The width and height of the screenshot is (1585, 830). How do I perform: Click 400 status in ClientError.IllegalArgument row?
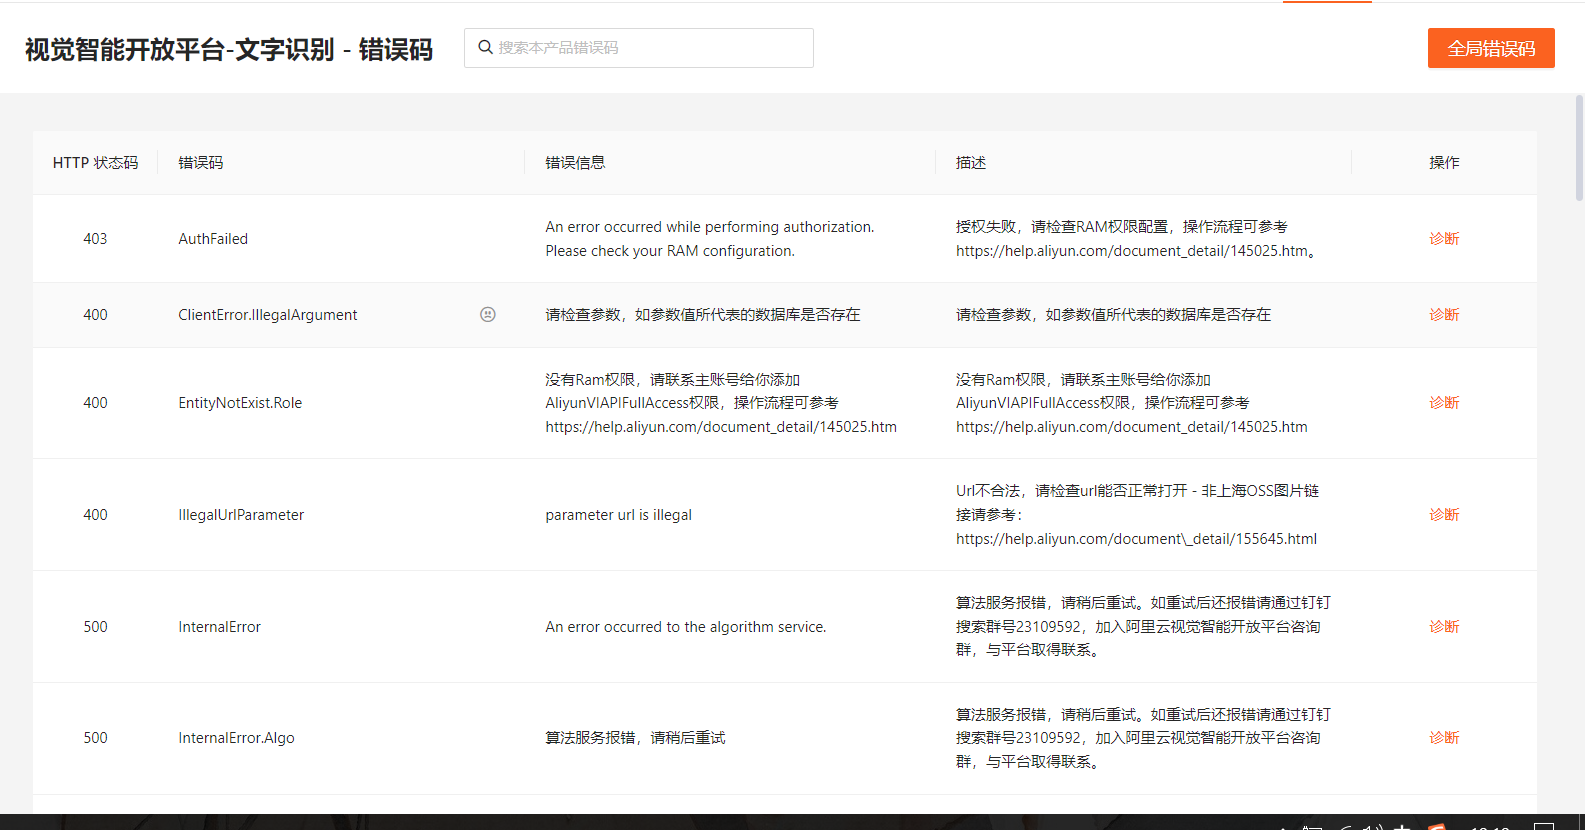[x=95, y=315]
